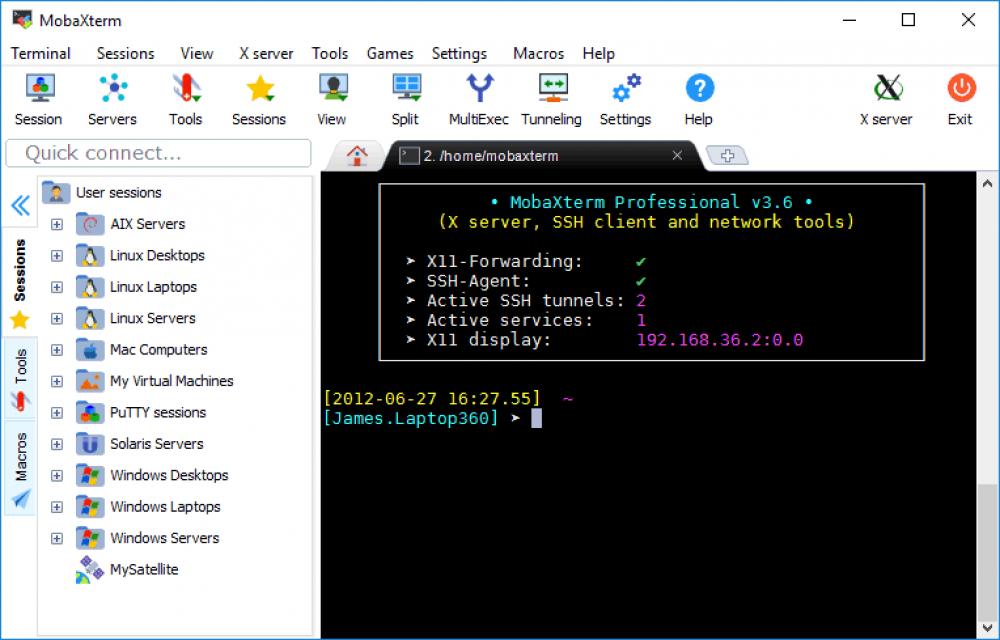The width and height of the screenshot is (1000, 640).
Task: Expand the Windows Desktops tree node
Action: click(x=57, y=475)
